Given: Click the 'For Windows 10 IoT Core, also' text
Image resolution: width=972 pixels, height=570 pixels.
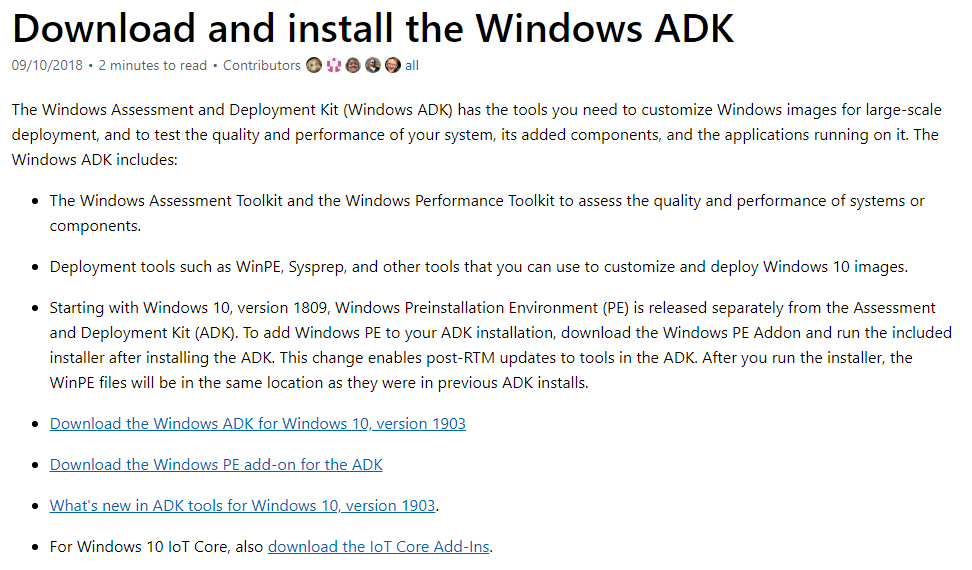Looking at the screenshot, I should [x=156, y=546].
